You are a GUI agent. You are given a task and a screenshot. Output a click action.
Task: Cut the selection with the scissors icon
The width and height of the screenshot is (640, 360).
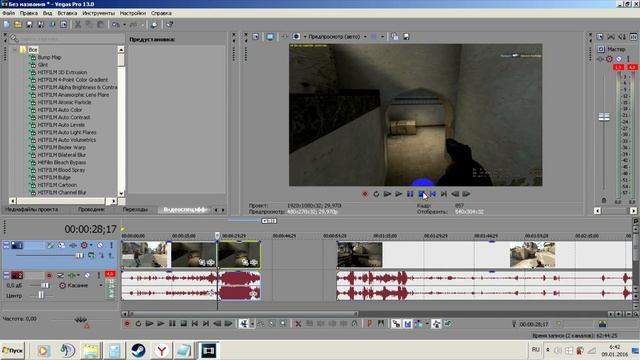78,24
